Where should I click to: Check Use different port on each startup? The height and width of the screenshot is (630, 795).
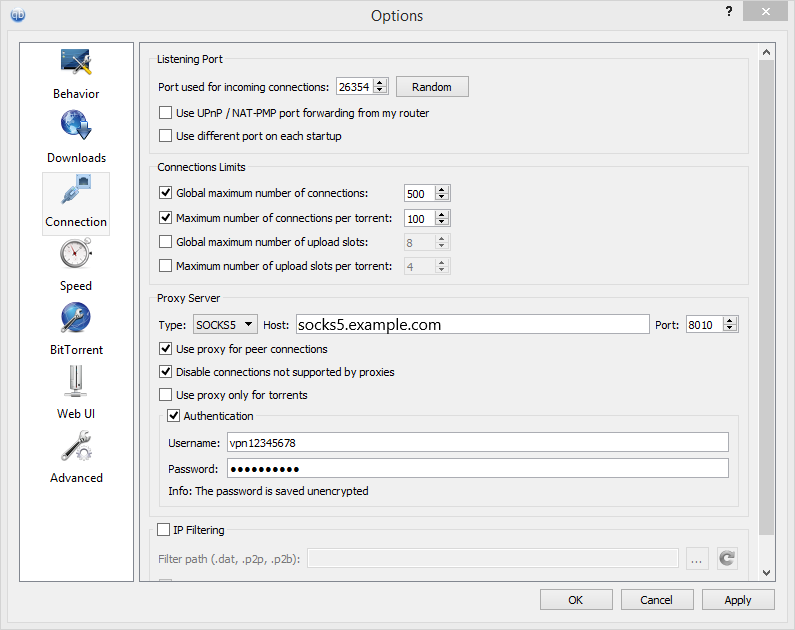[165, 136]
